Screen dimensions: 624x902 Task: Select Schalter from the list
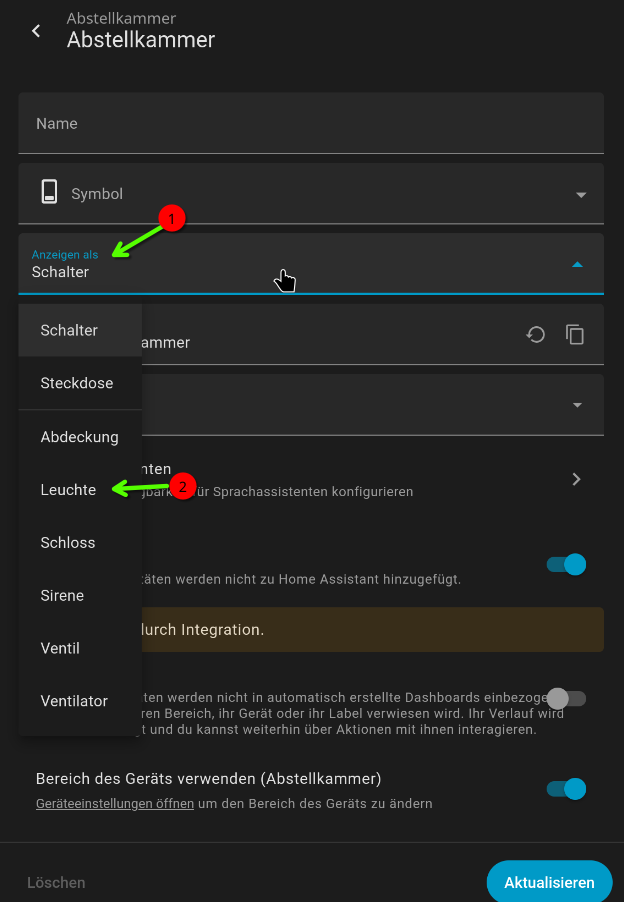(x=69, y=330)
